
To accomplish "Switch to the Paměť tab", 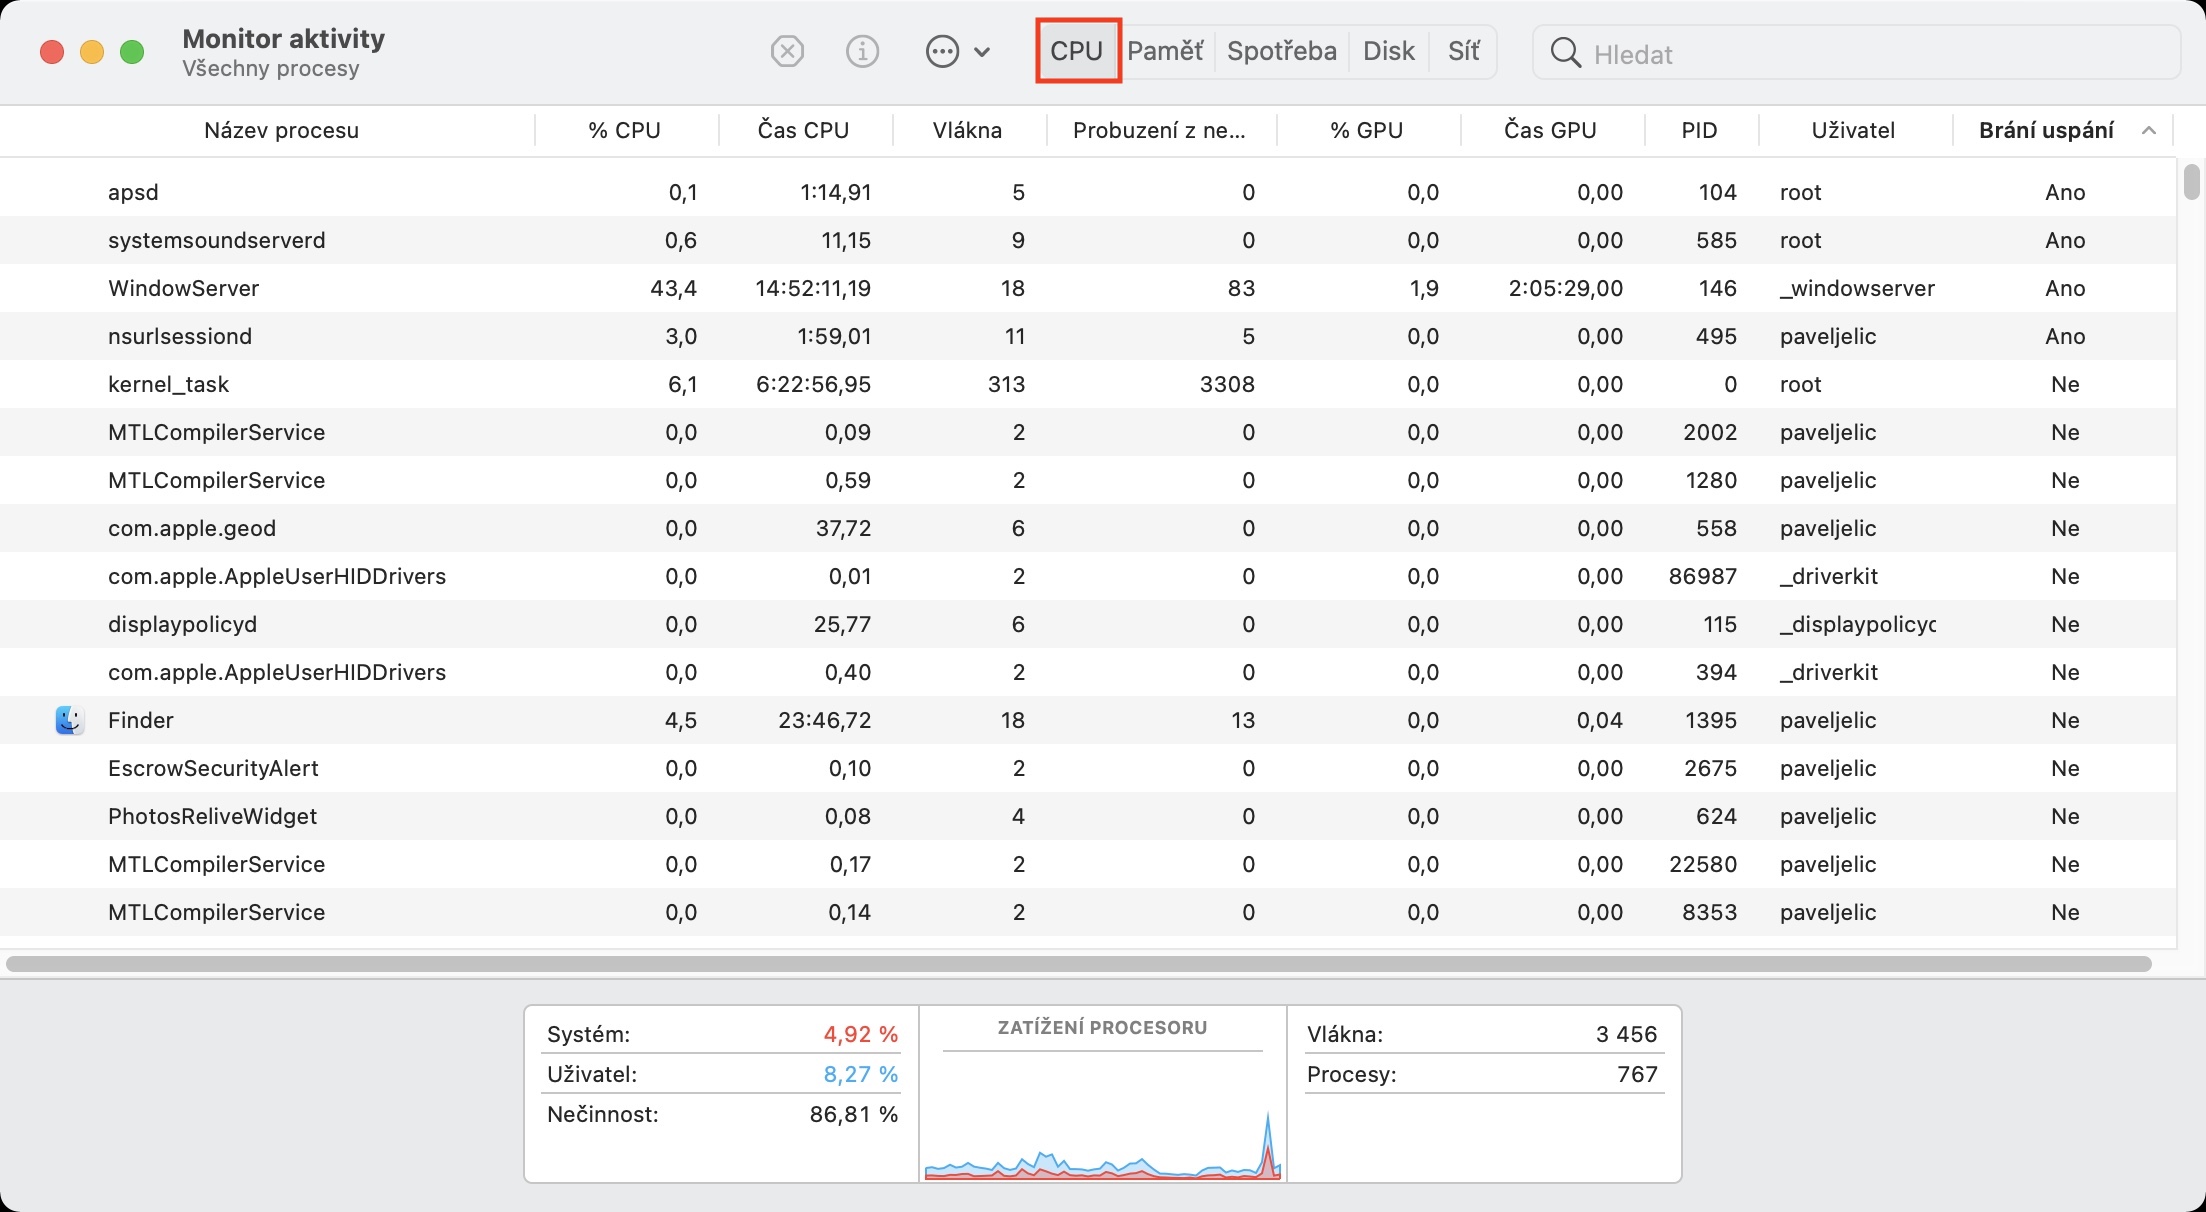I will click(1165, 51).
